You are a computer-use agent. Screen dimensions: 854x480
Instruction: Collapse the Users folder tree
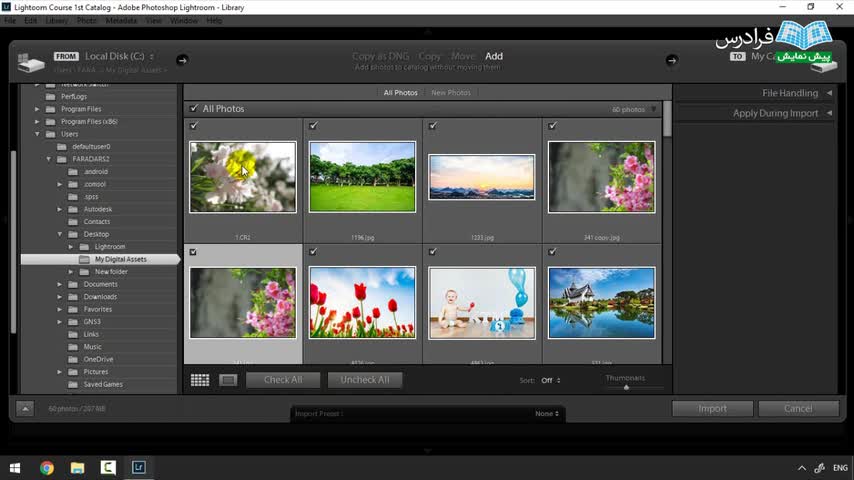coord(37,134)
